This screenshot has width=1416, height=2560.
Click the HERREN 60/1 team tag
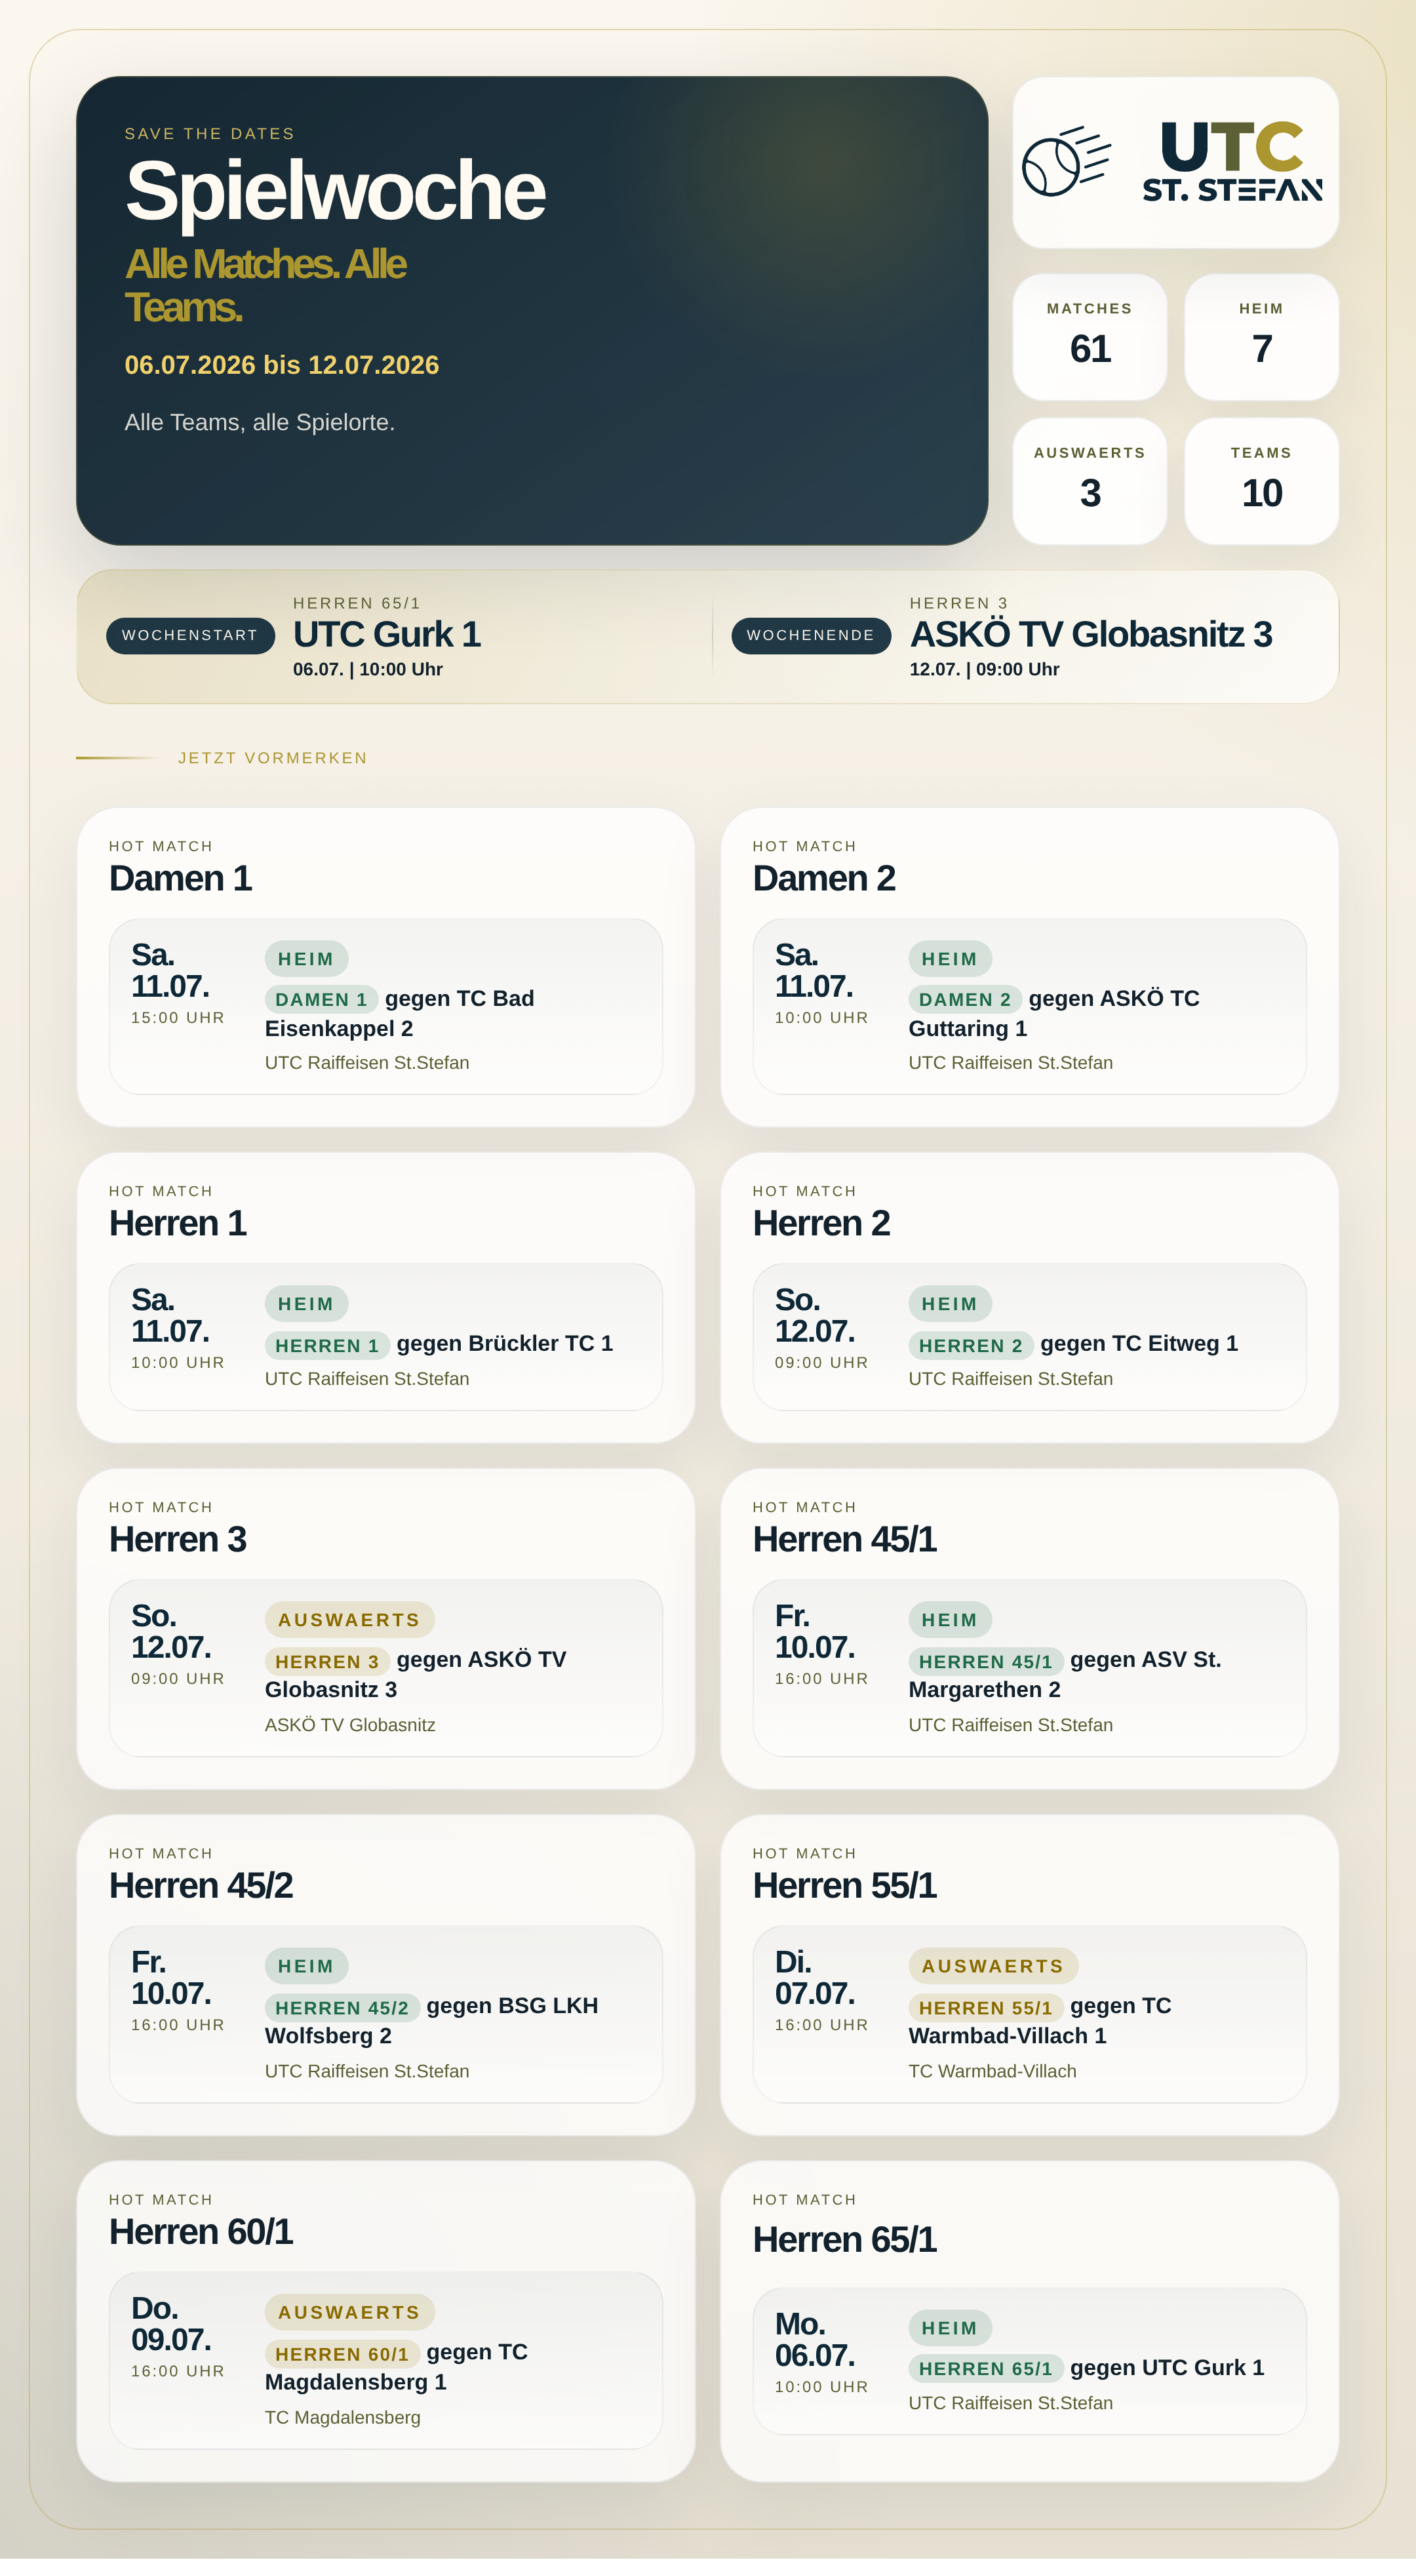point(341,2353)
